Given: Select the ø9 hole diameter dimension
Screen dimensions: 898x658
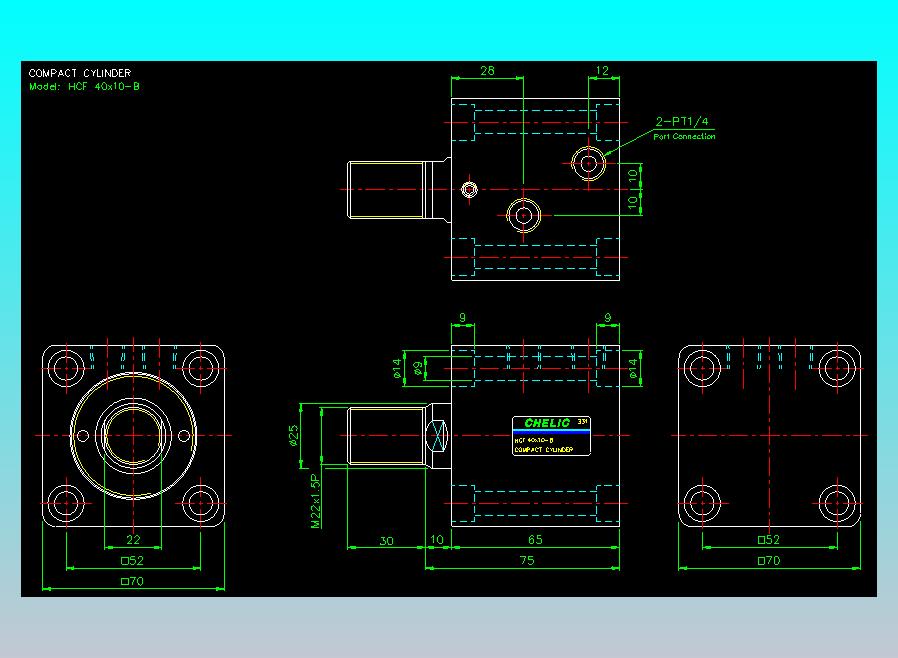Looking at the screenshot, I should coord(419,368).
